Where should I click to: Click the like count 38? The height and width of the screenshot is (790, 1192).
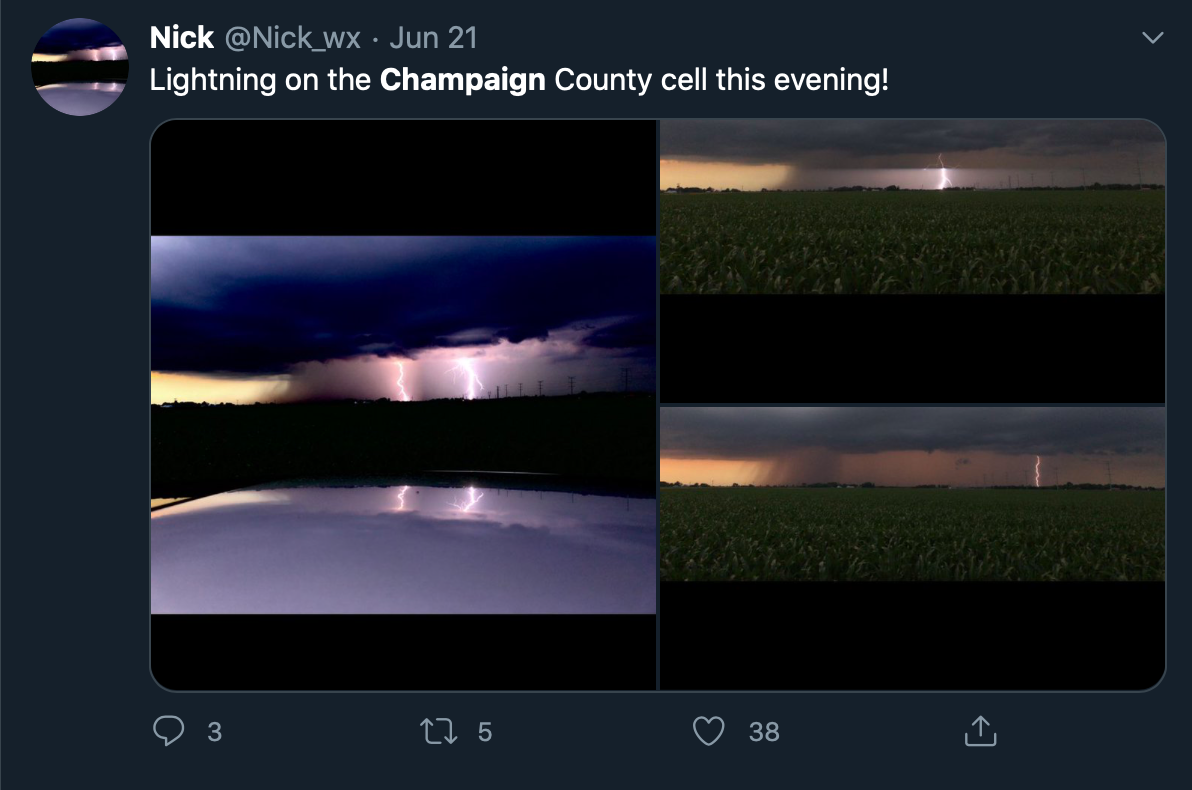coord(764,732)
